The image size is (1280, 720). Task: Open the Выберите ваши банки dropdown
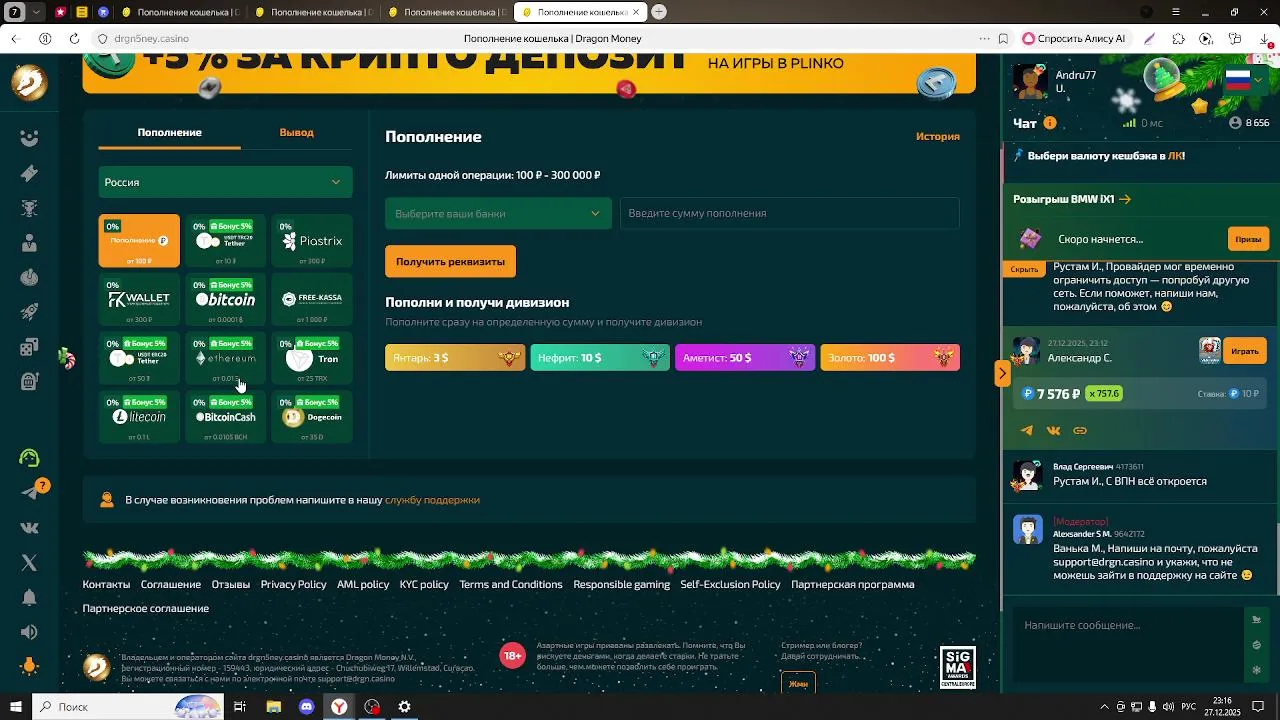pos(498,213)
